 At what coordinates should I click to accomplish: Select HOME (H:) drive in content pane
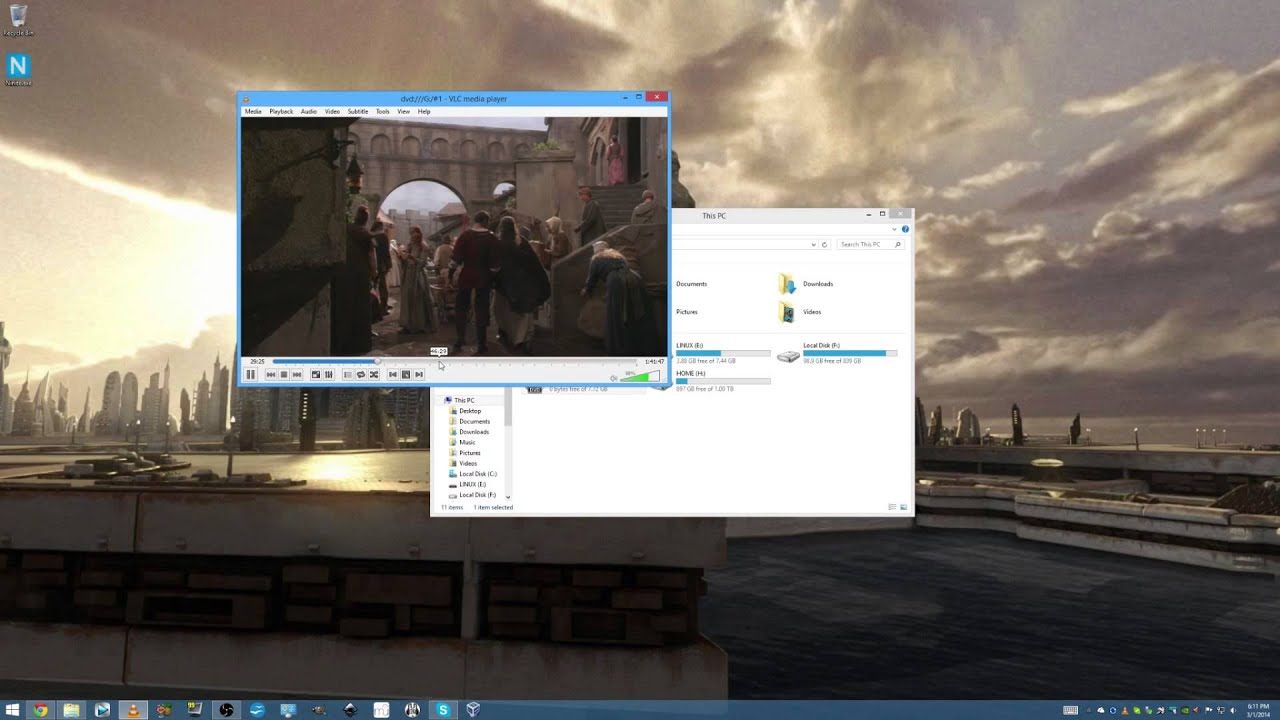coord(722,381)
